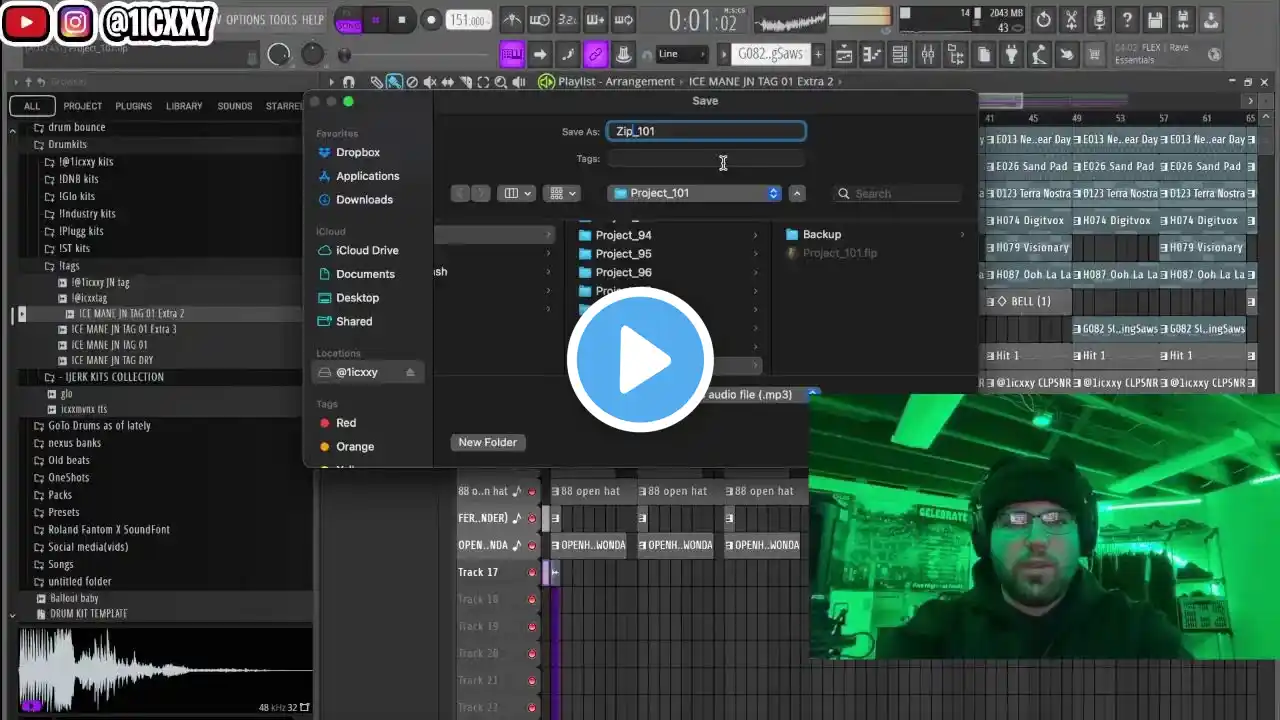Mute the 88 open hat track
This screenshot has height=720, width=1280.
coord(531,491)
